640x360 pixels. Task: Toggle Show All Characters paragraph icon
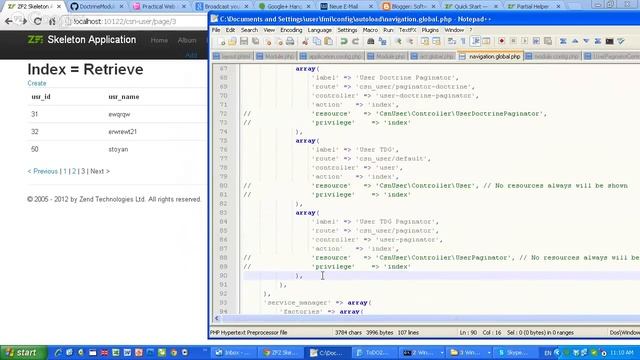(463, 41)
